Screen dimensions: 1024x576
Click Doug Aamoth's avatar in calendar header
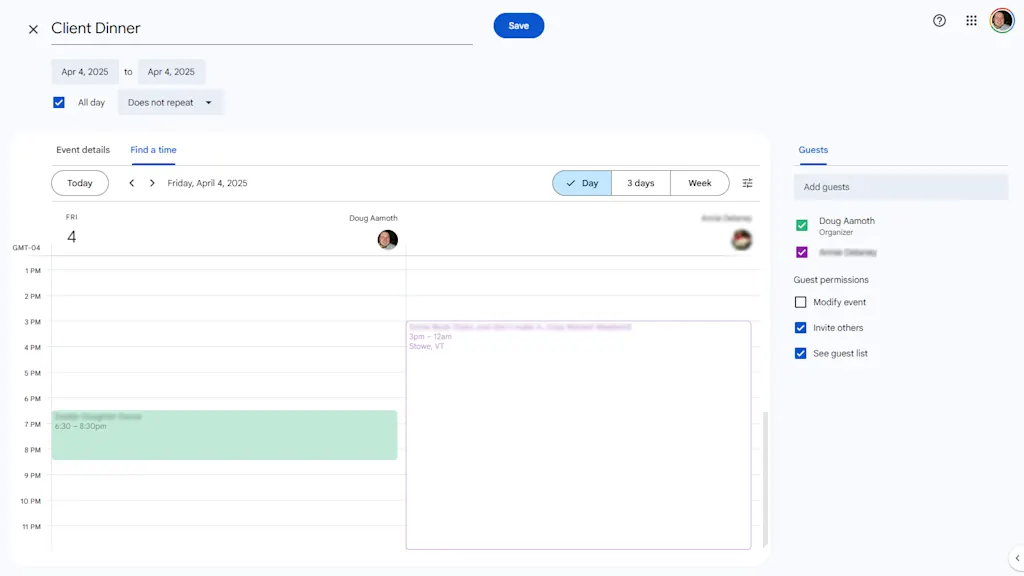pos(388,240)
